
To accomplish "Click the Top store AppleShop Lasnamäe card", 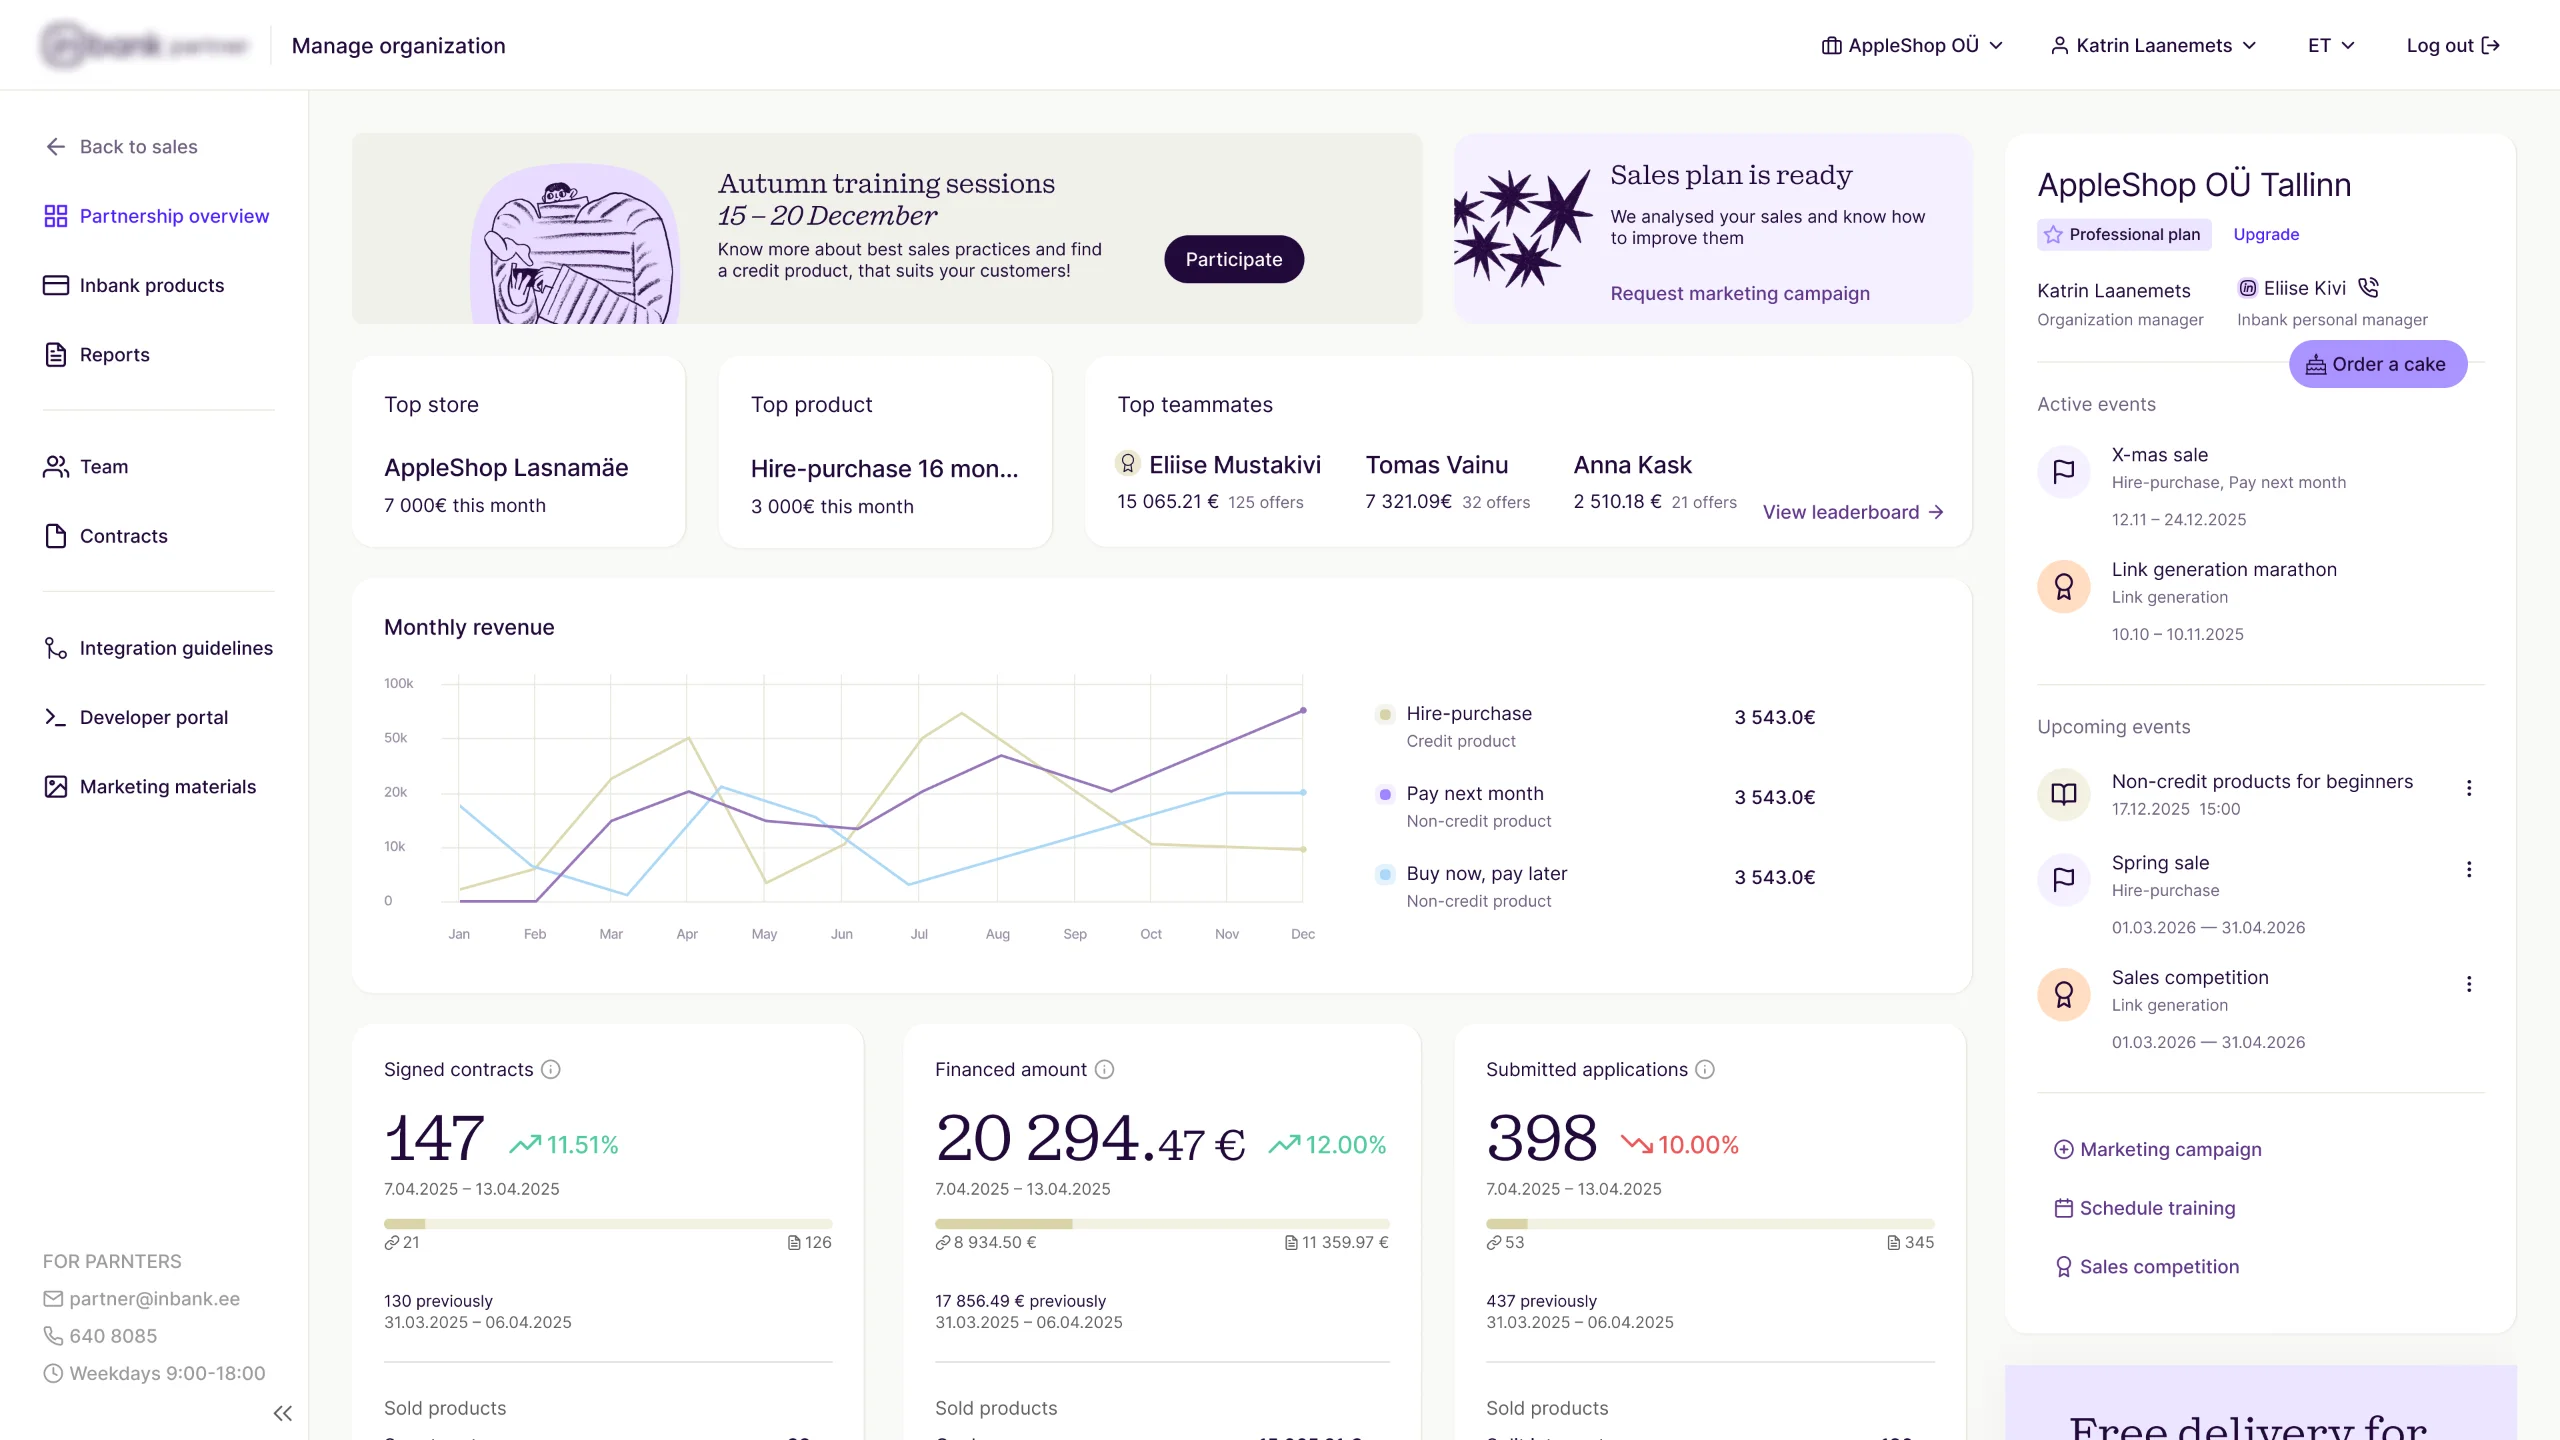I will click(x=519, y=451).
